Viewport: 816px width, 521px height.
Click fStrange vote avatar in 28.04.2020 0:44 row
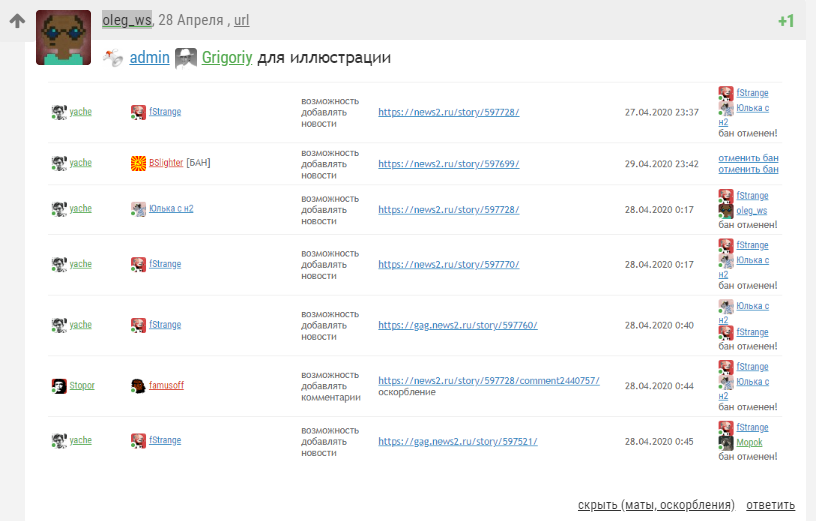click(726, 367)
